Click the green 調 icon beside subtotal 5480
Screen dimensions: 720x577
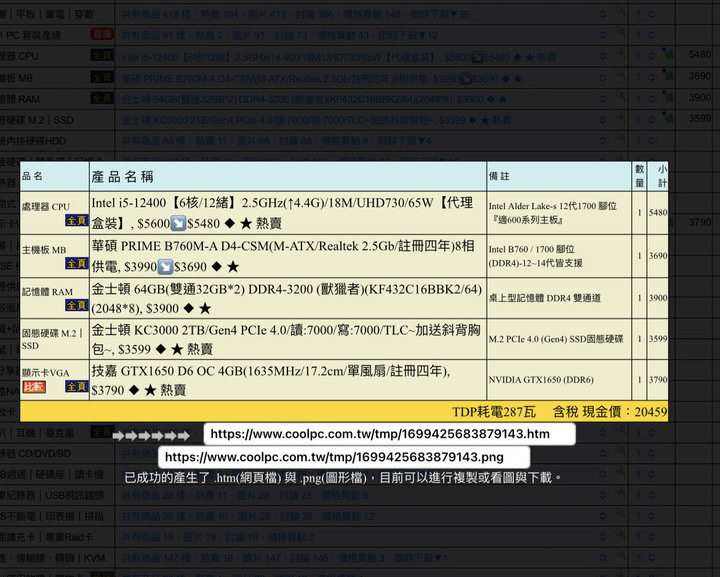point(668,54)
